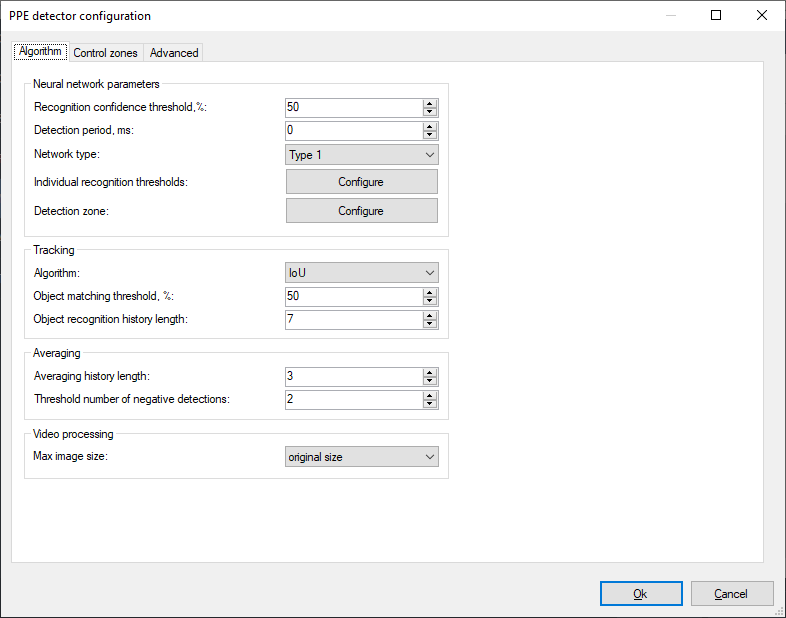Click the Object matching threshold input field
The width and height of the screenshot is (786, 618).
[352, 296]
